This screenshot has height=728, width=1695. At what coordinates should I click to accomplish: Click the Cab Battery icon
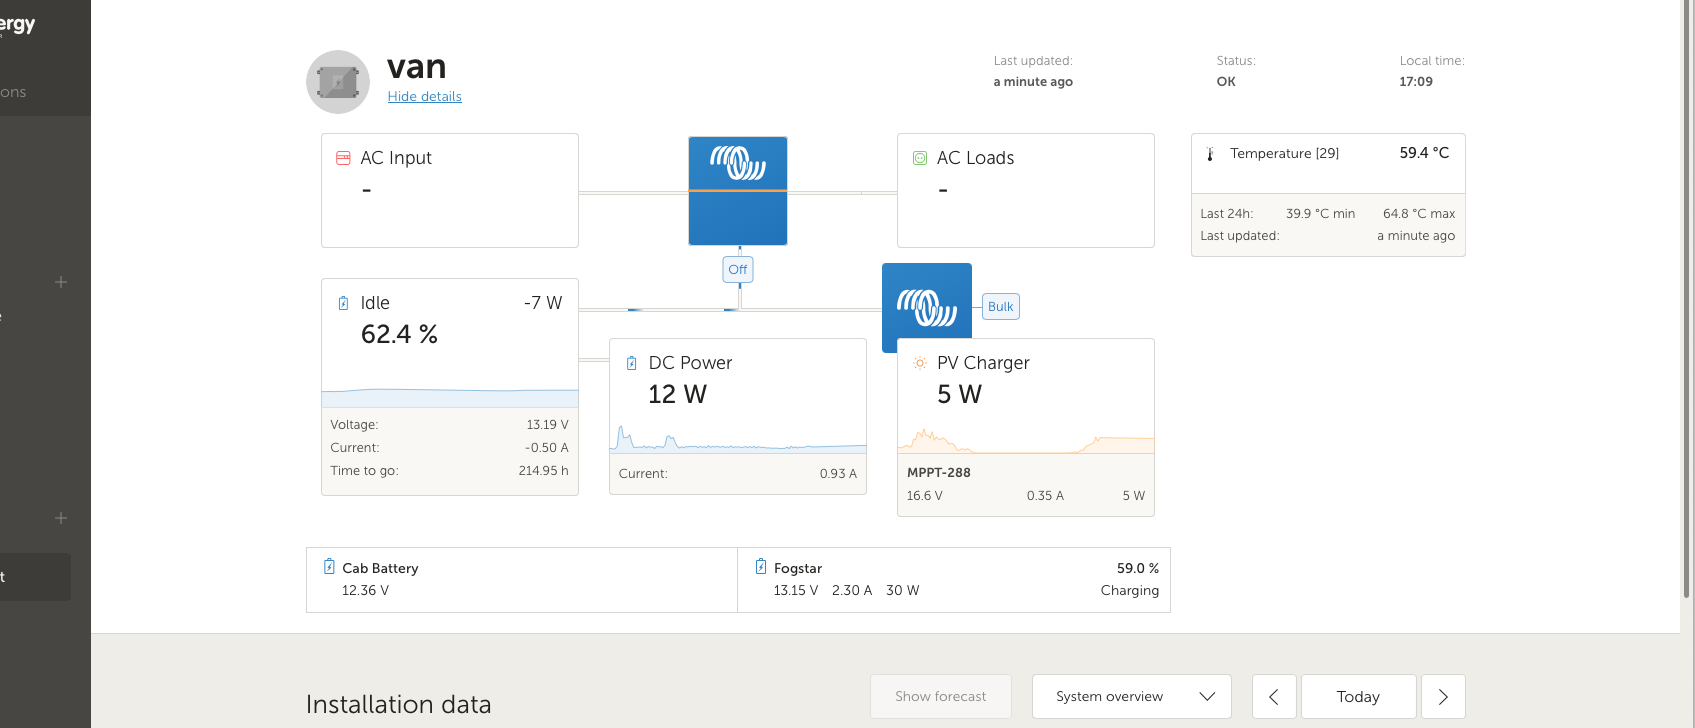329,567
